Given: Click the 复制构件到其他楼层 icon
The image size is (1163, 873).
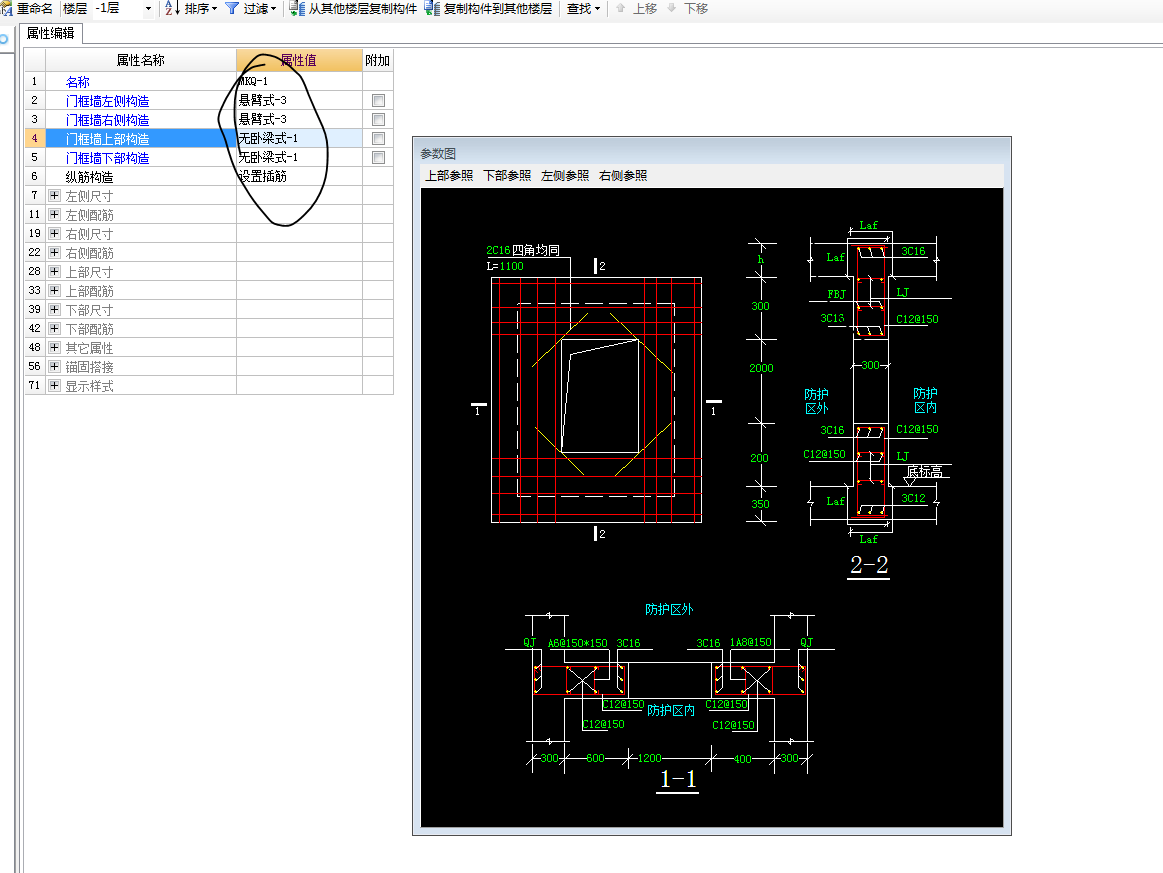Looking at the screenshot, I should pyautogui.click(x=432, y=9).
